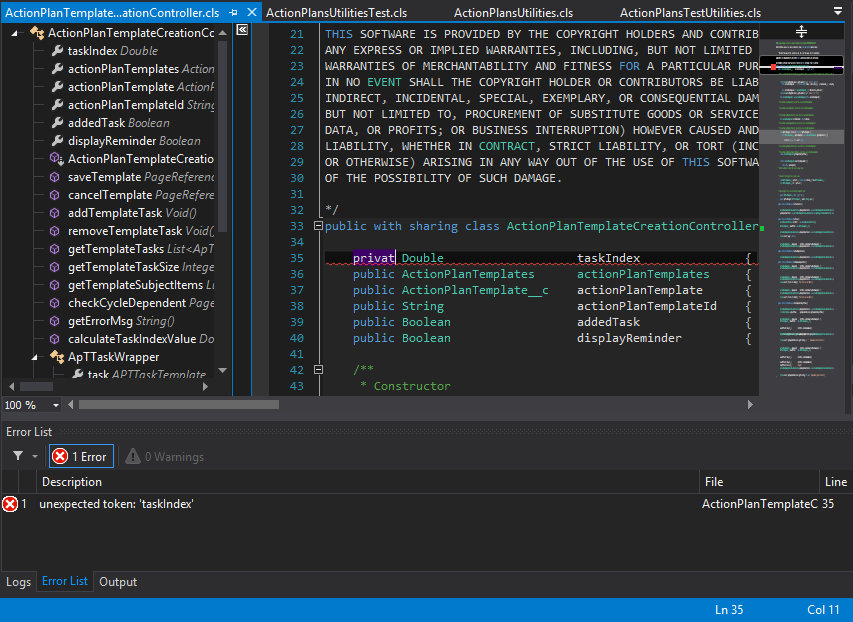Switch to ActionPlansUtilitiesTest.cls tab
853x622 pixels.
(336, 12)
